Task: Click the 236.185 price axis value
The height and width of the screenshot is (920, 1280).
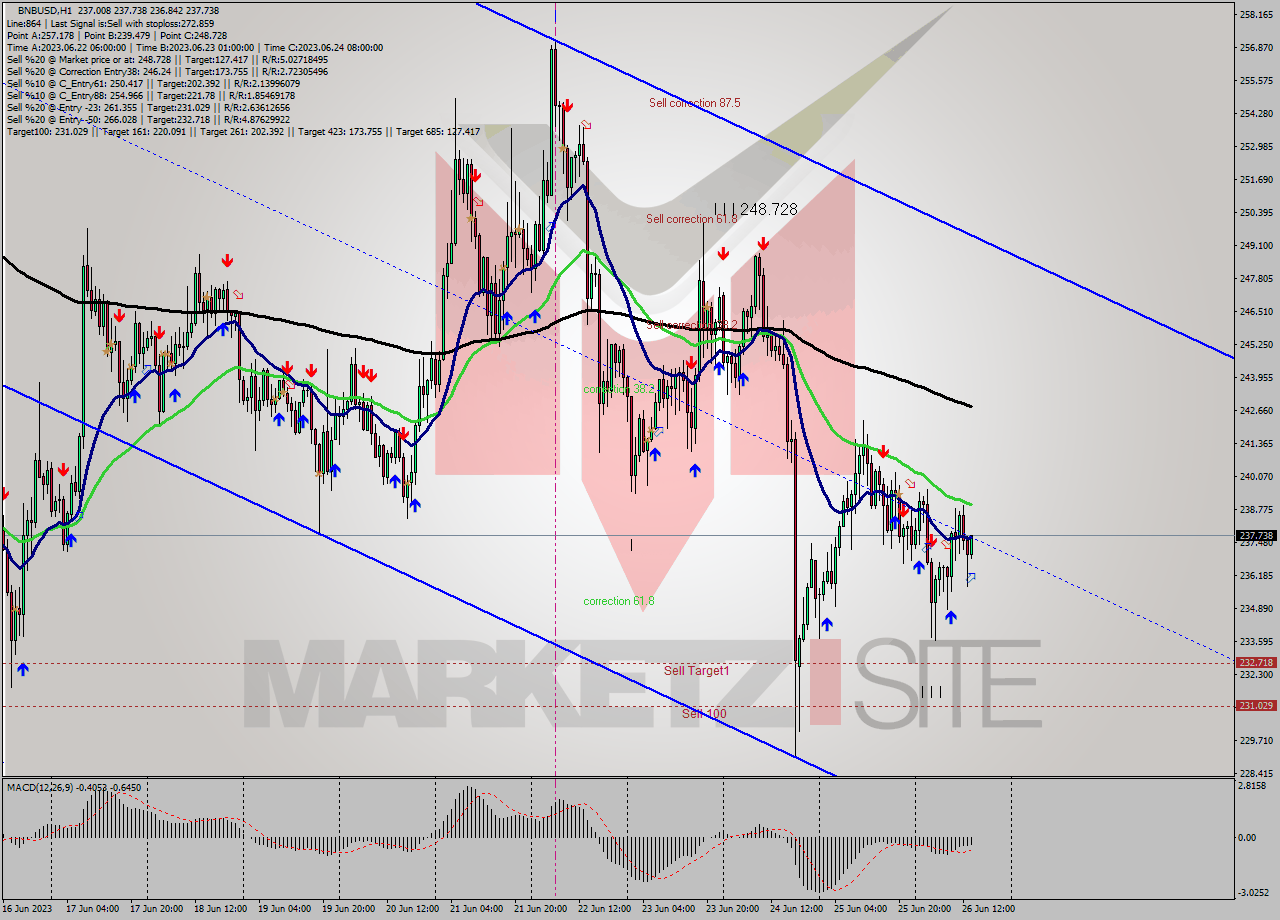Action: (1256, 575)
